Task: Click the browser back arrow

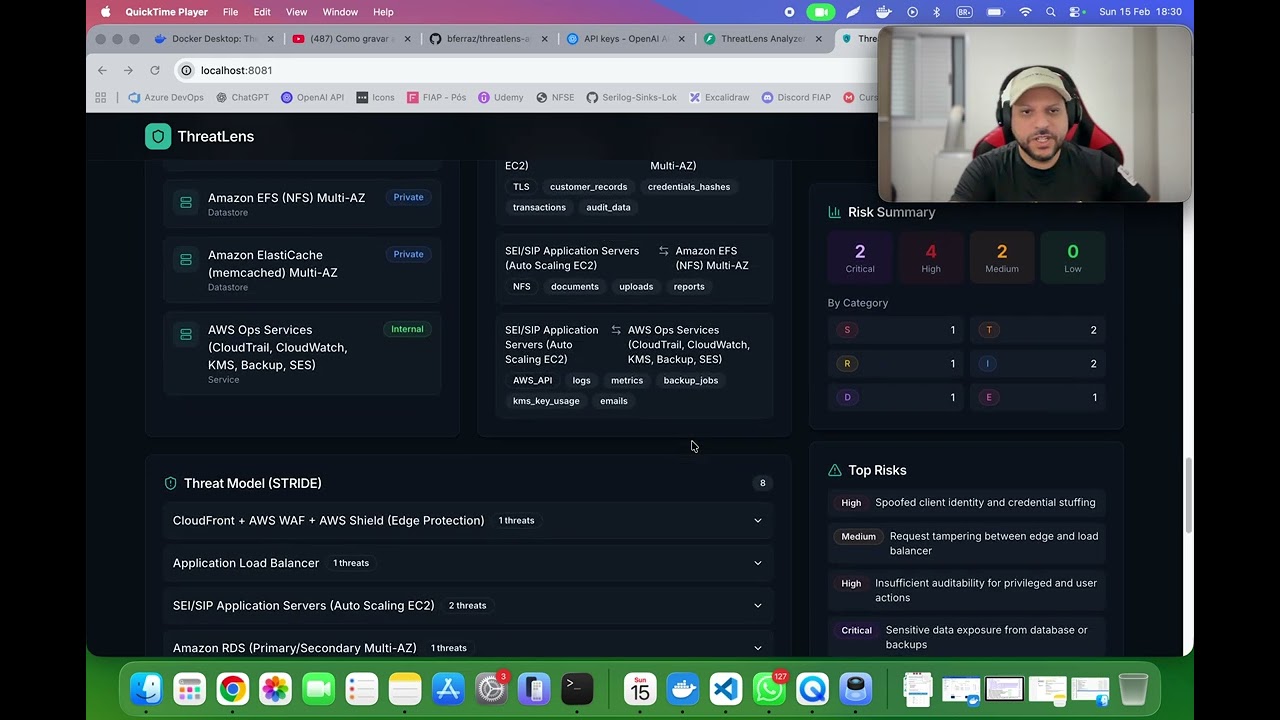Action: (102, 70)
